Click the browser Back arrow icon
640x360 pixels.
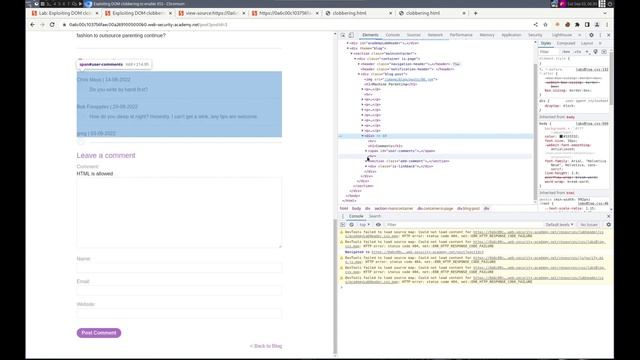point(32,24)
